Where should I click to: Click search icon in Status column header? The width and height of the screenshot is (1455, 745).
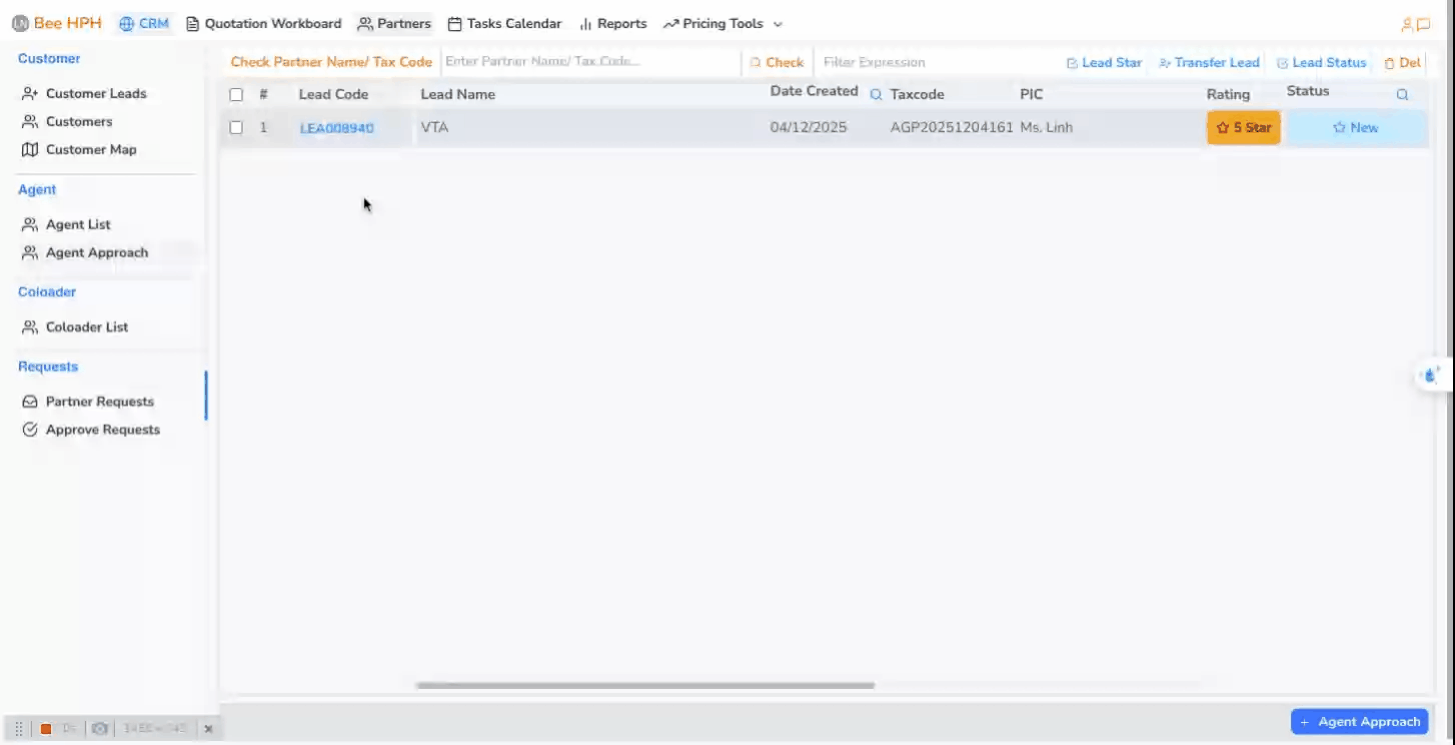tap(1402, 94)
